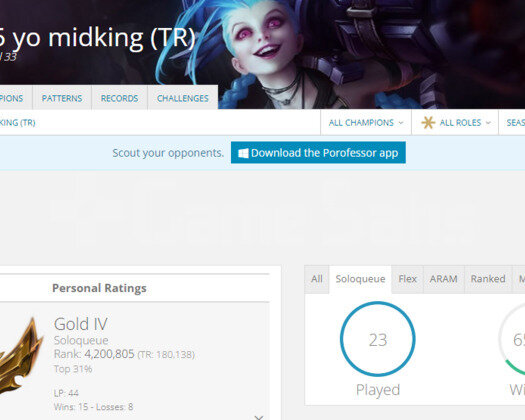The width and height of the screenshot is (525, 420).
Task: Select the All queue tab
Action: [317, 279]
